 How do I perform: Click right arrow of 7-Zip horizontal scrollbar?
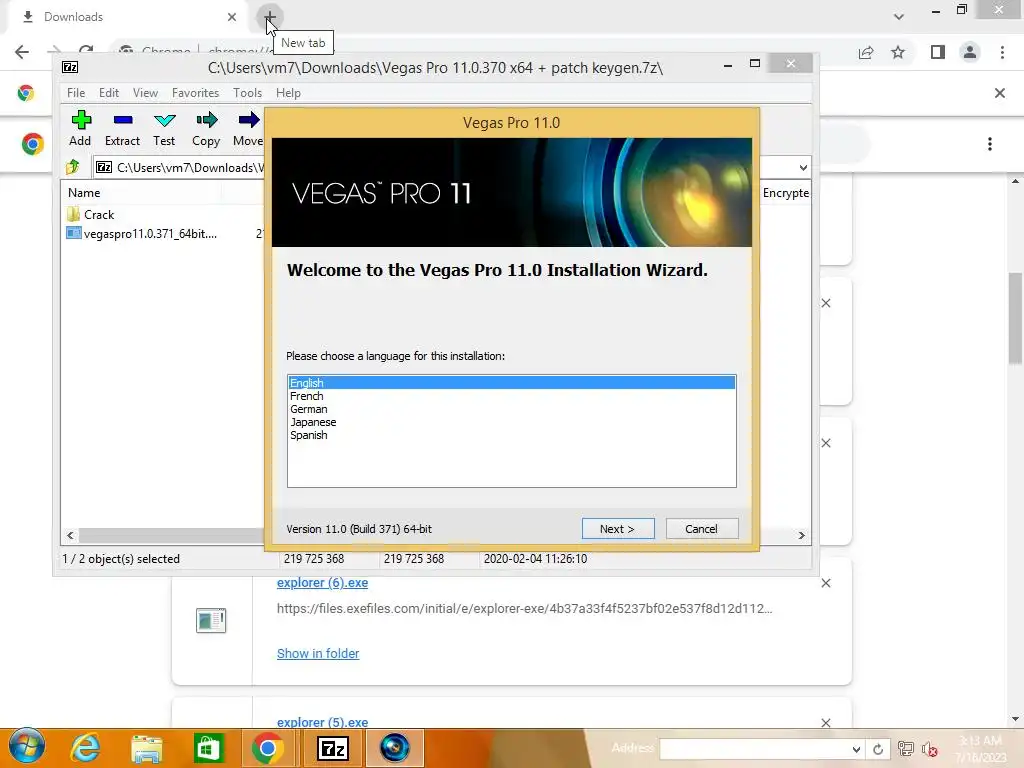click(x=801, y=536)
